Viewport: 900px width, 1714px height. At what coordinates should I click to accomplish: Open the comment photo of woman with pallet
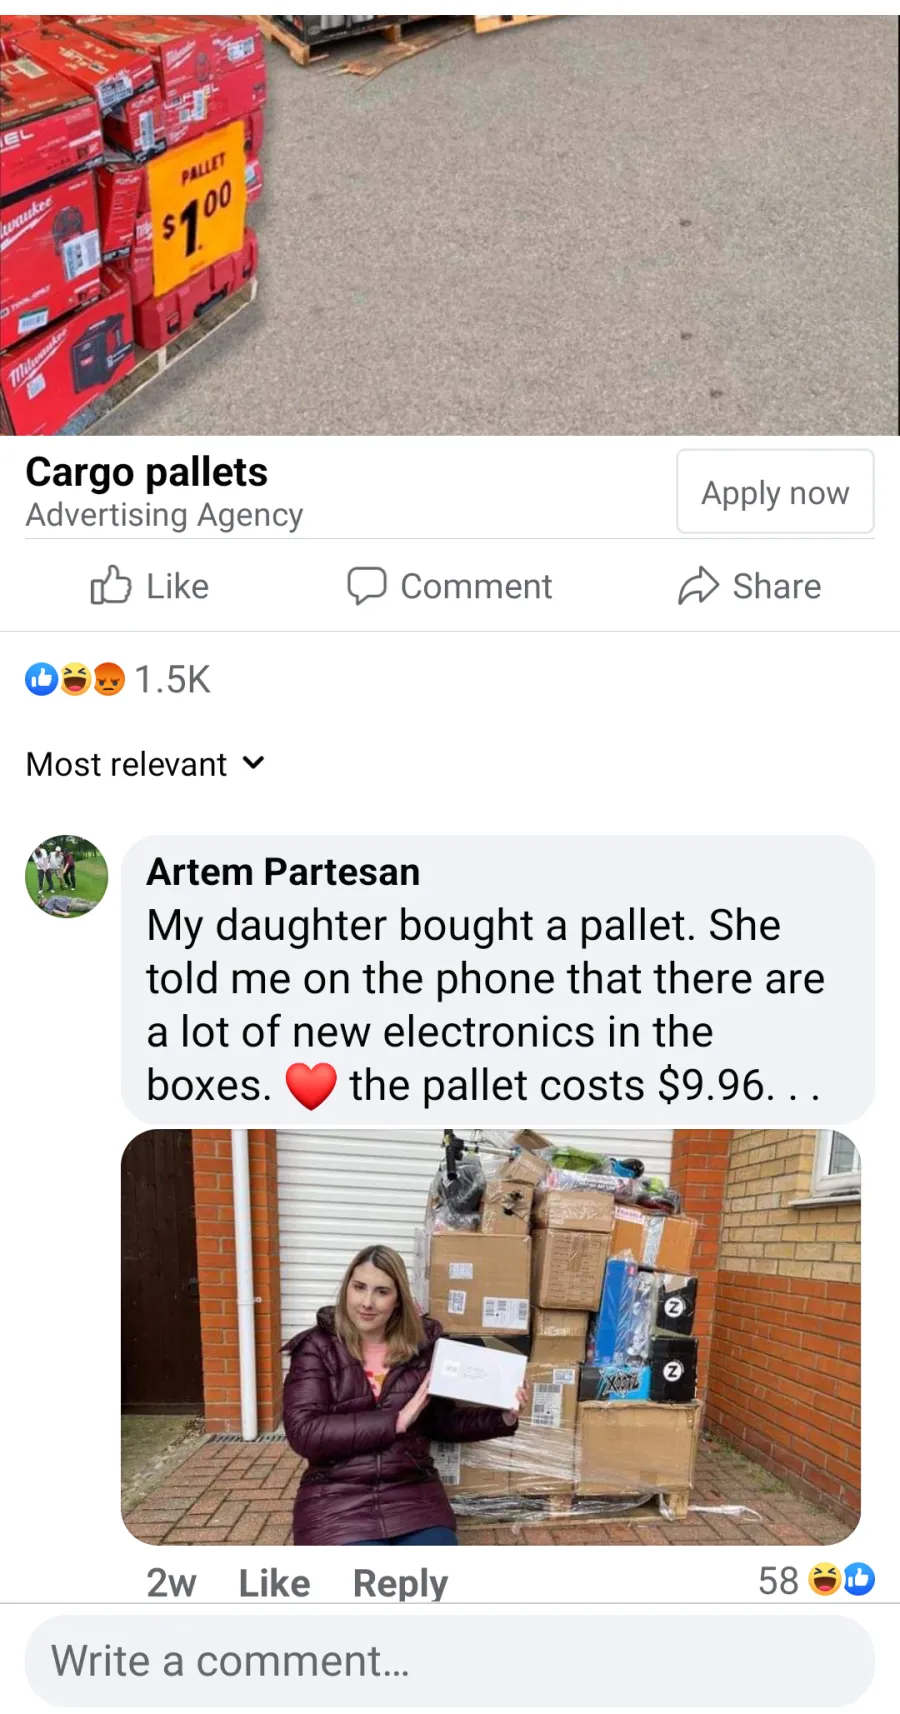pyautogui.click(x=491, y=1337)
